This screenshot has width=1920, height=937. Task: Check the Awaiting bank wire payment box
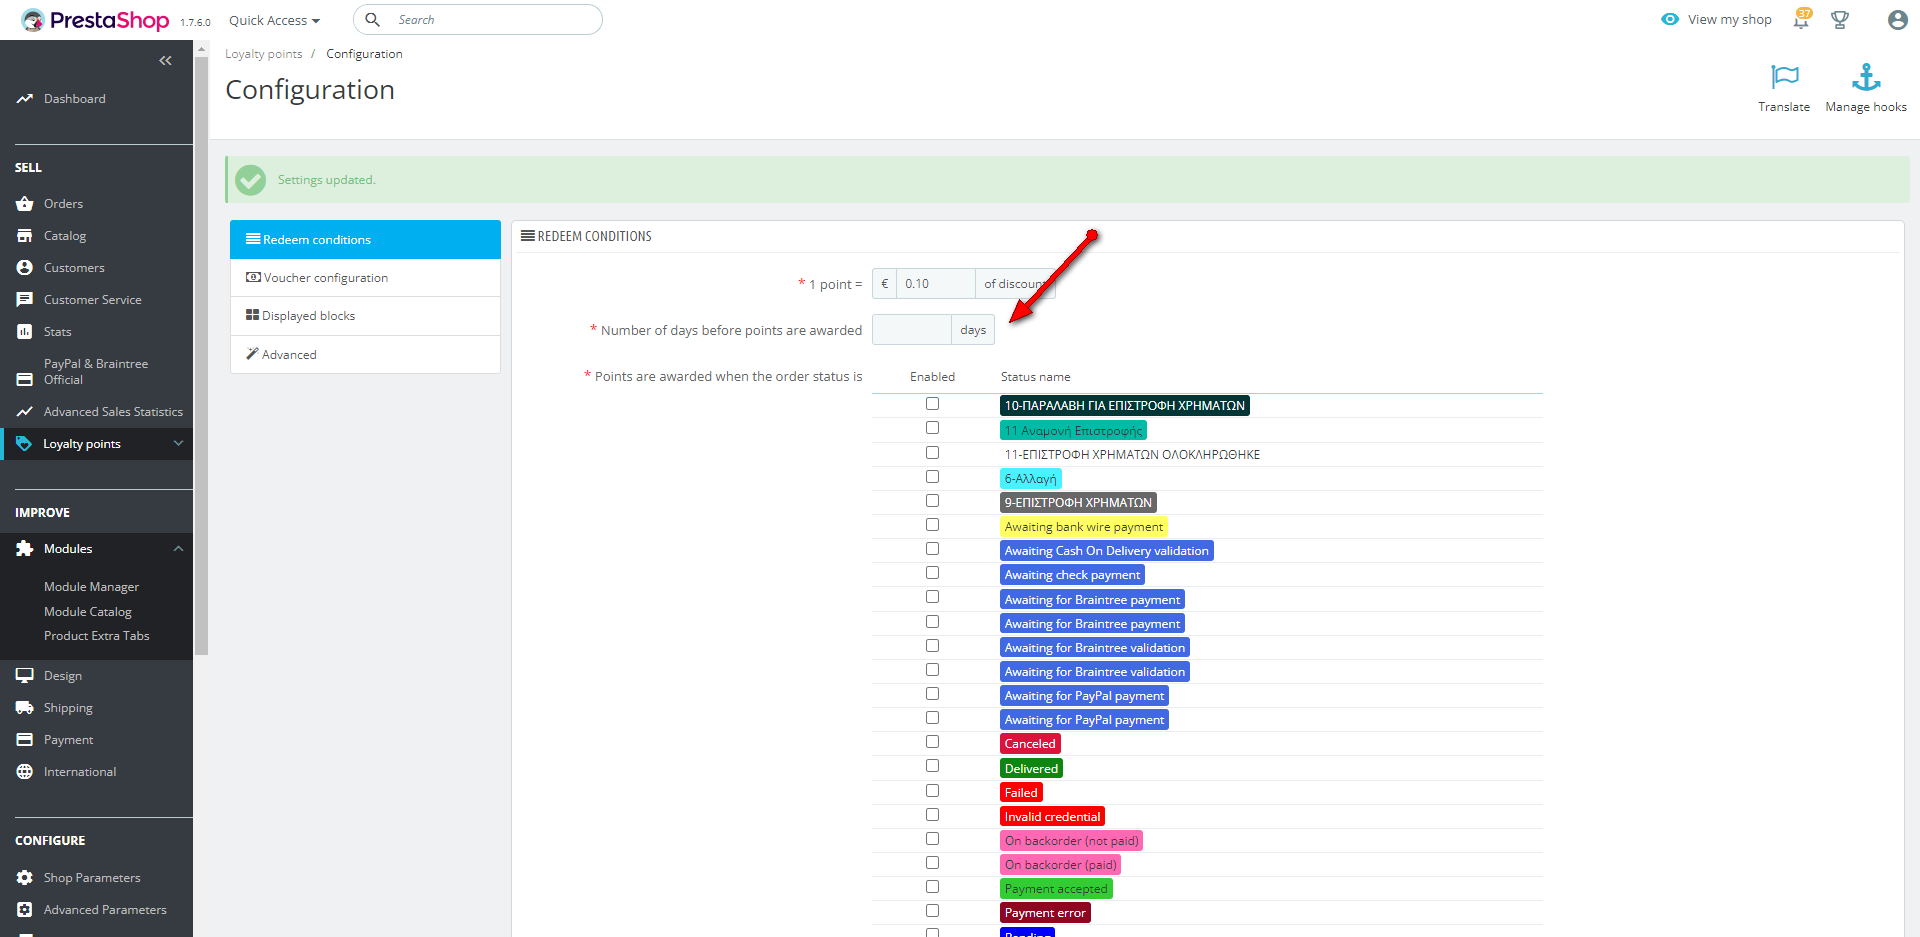point(932,525)
